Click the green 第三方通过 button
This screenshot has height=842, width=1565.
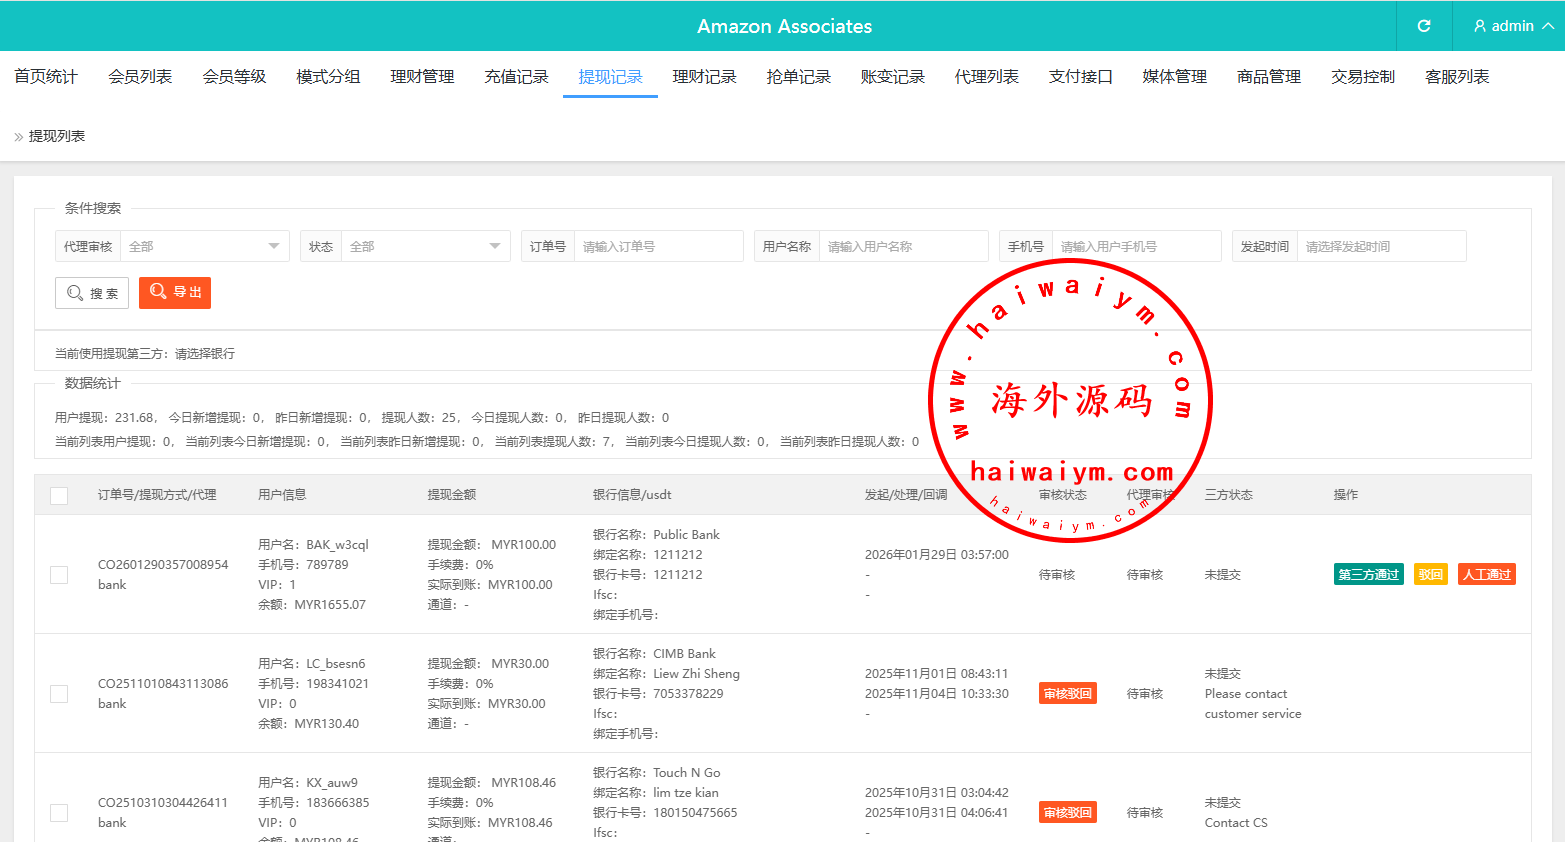tap(1368, 575)
